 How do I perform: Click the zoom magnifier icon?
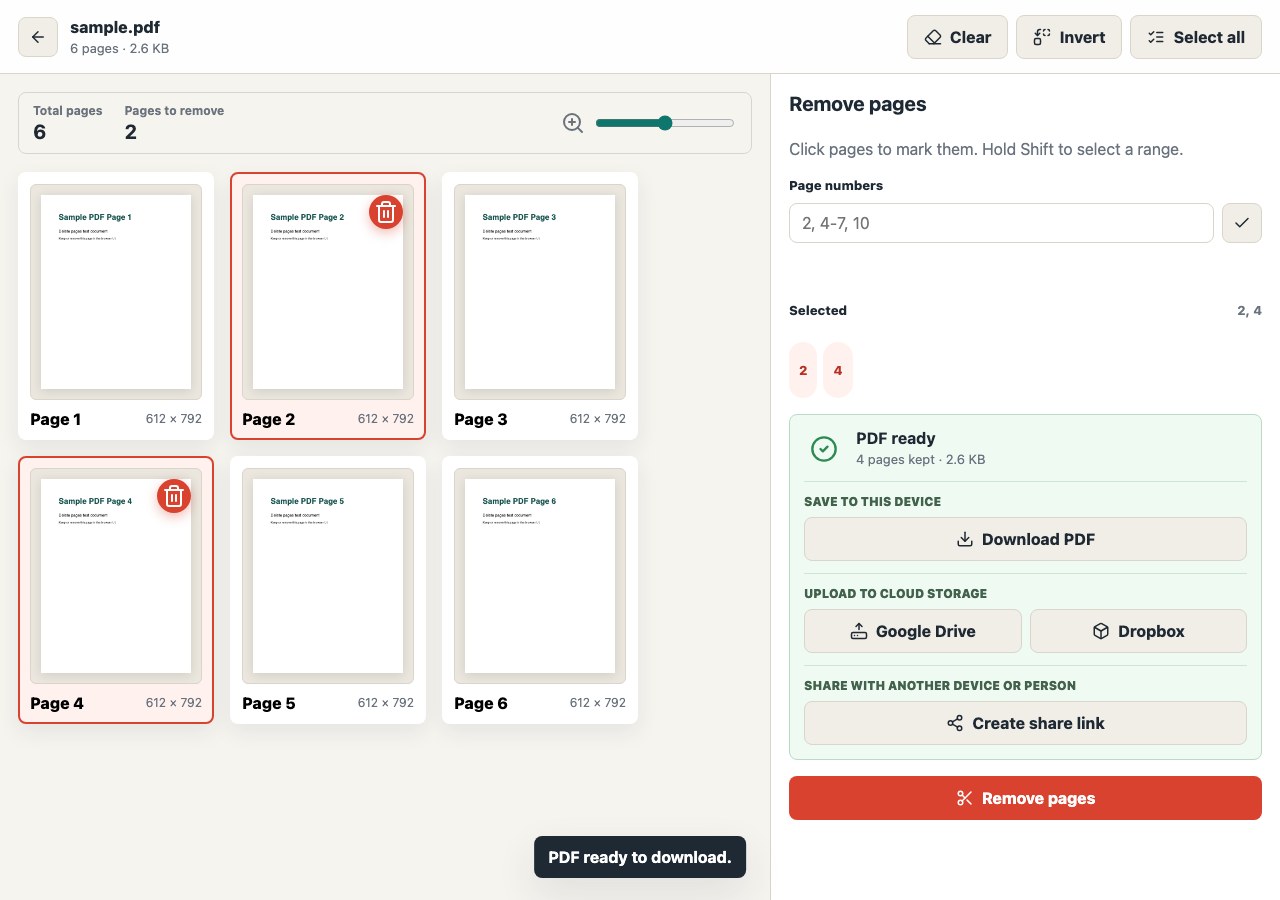point(573,123)
